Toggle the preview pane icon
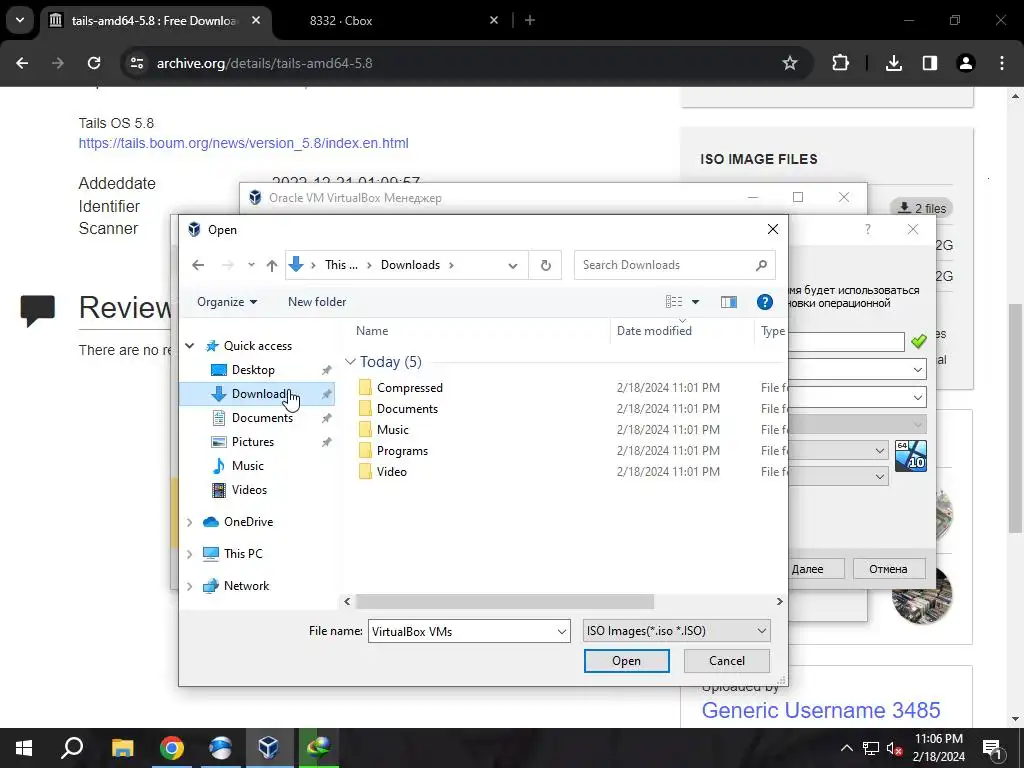Screen dimensions: 1024x768 729,302
